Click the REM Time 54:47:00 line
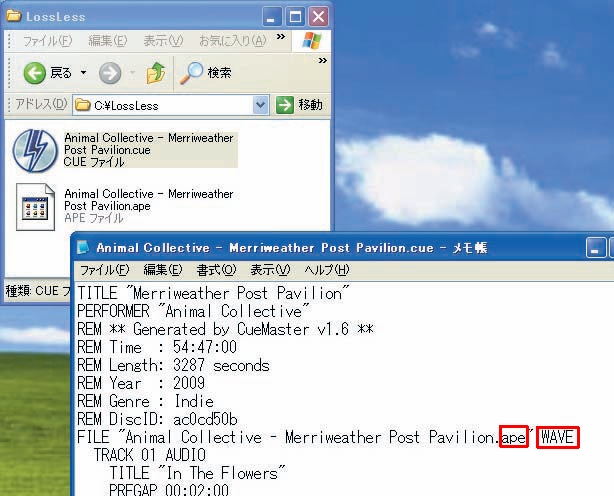 click(x=157, y=347)
